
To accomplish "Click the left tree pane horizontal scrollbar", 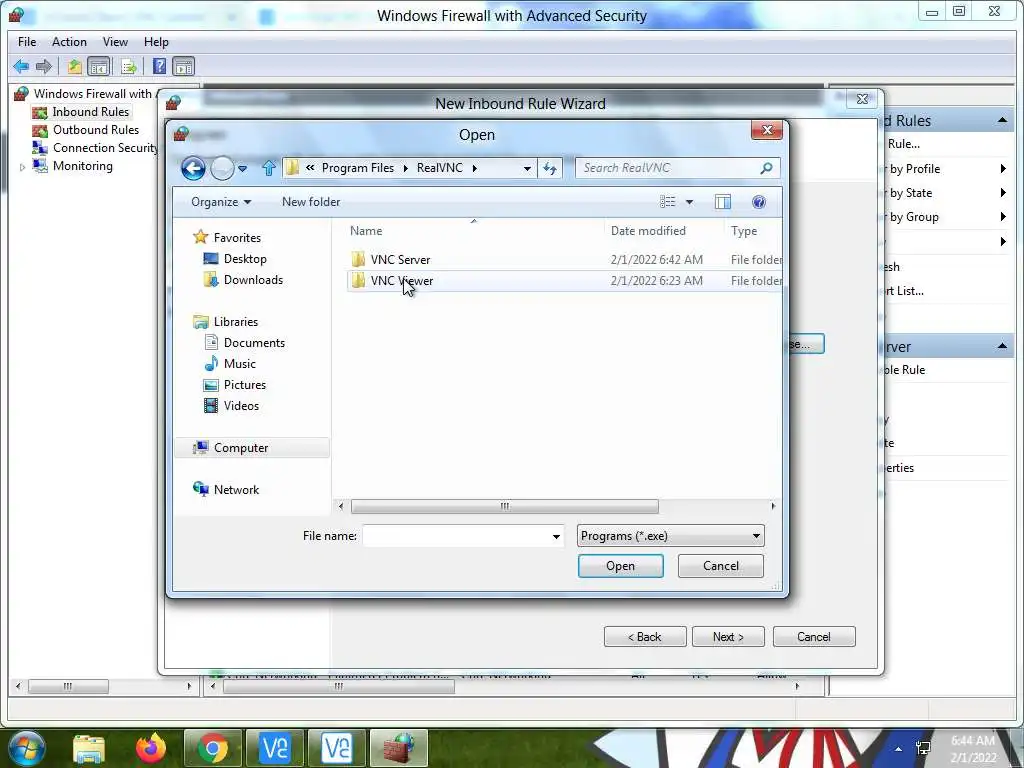I will click(68, 686).
